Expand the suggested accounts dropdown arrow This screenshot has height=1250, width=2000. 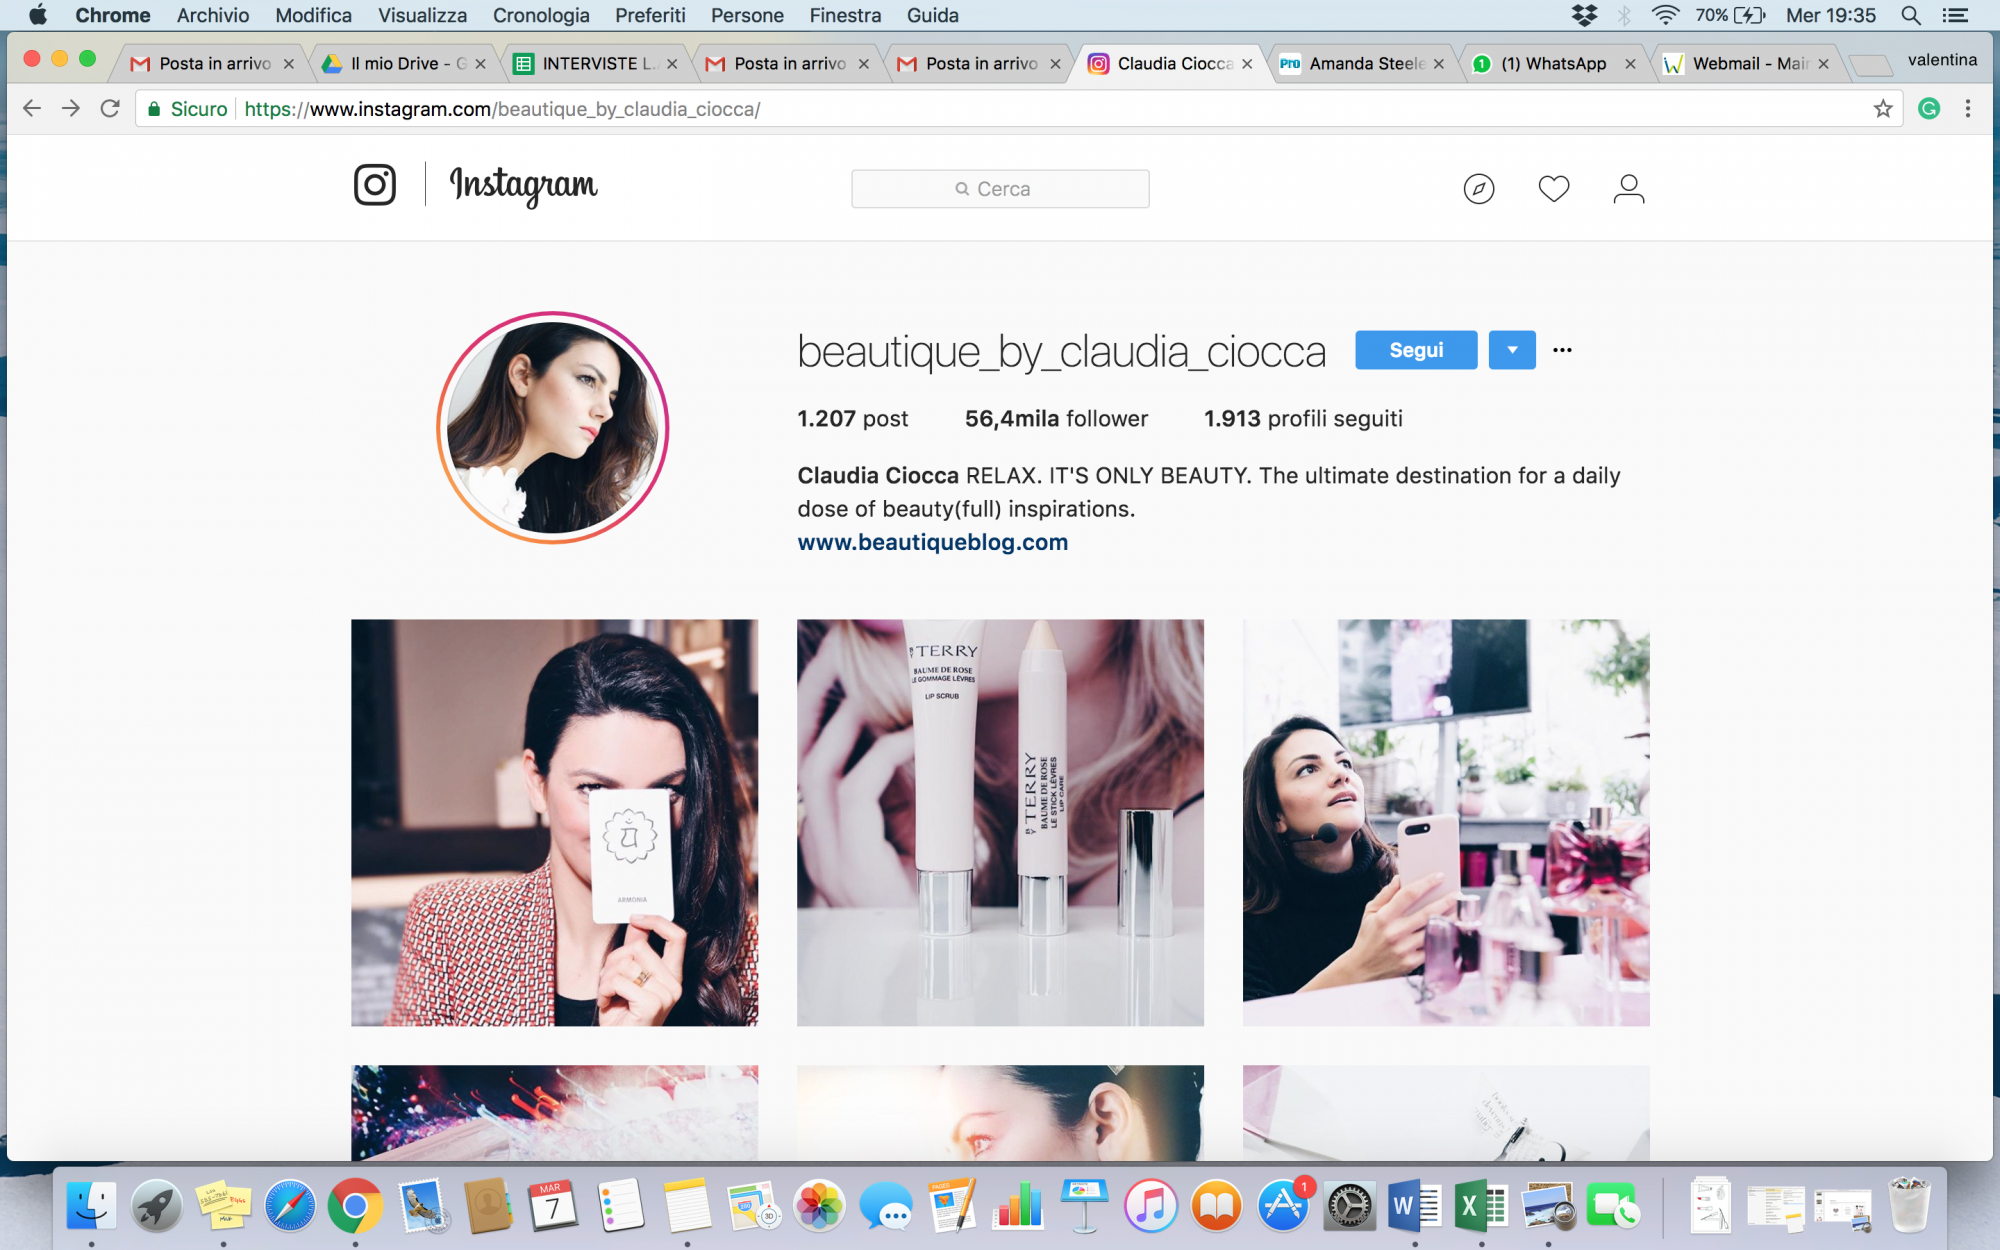1512,350
